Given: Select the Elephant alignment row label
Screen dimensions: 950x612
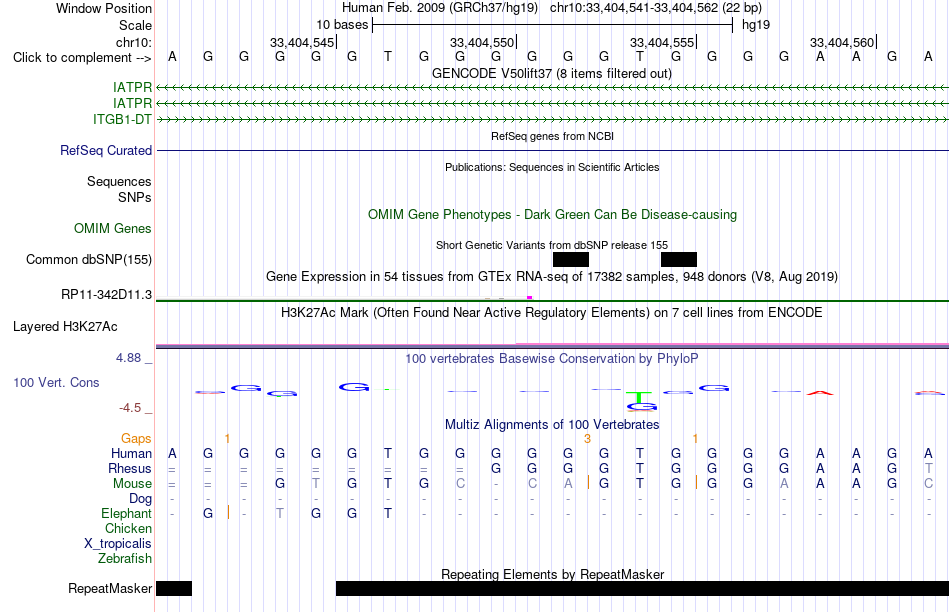Looking at the screenshot, I should (x=127, y=513).
